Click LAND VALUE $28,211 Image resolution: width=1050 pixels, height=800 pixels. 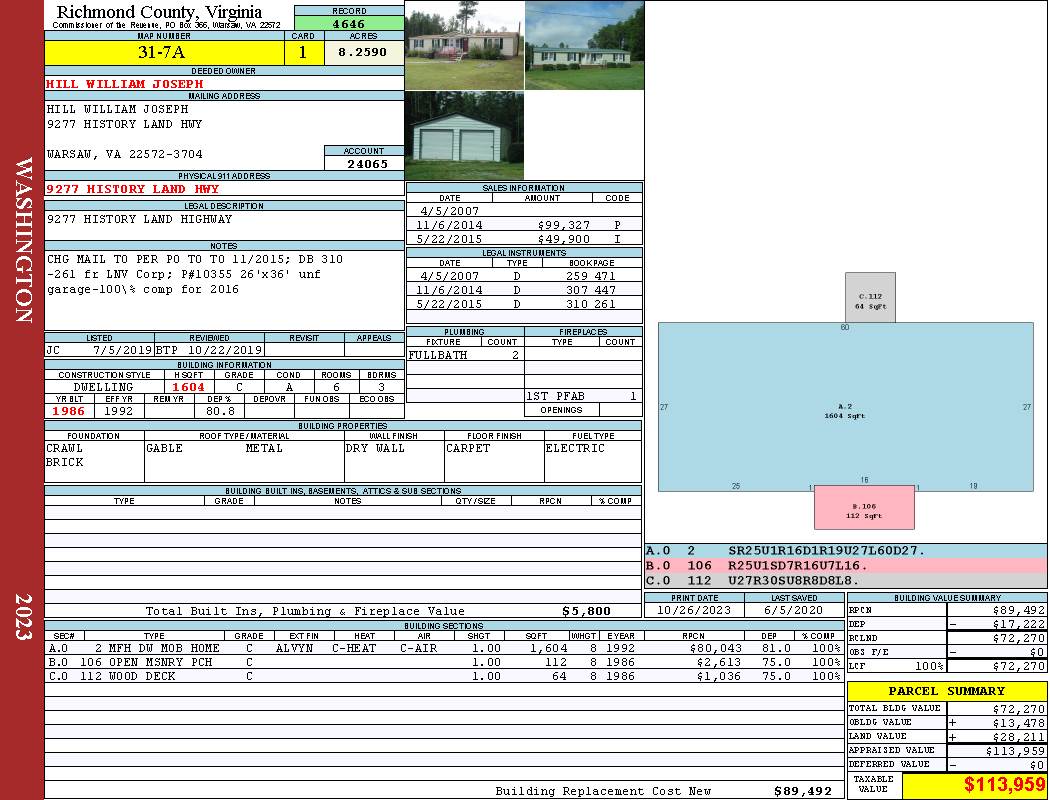click(1019, 736)
